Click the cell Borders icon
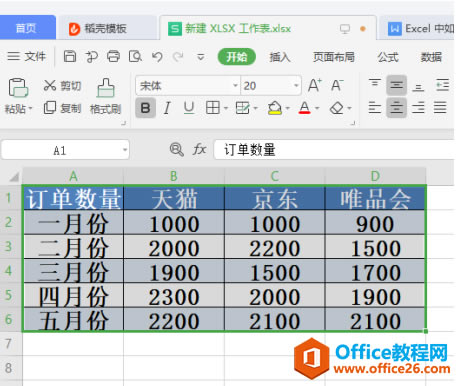 point(213,108)
